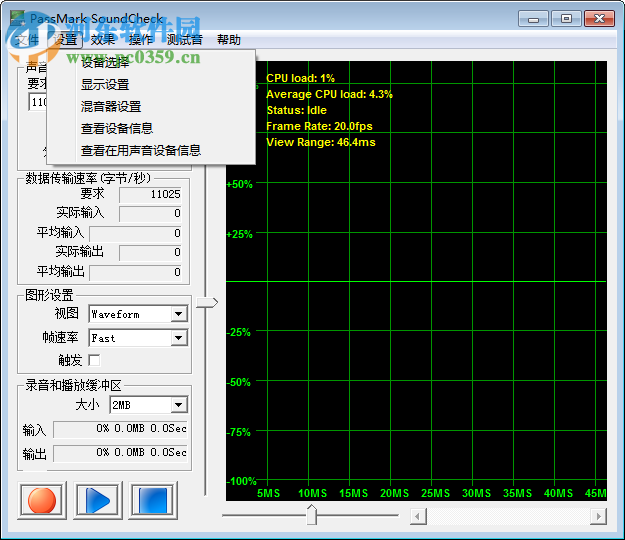
Task: Open the 文件 menu
Action: (x=27, y=39)
